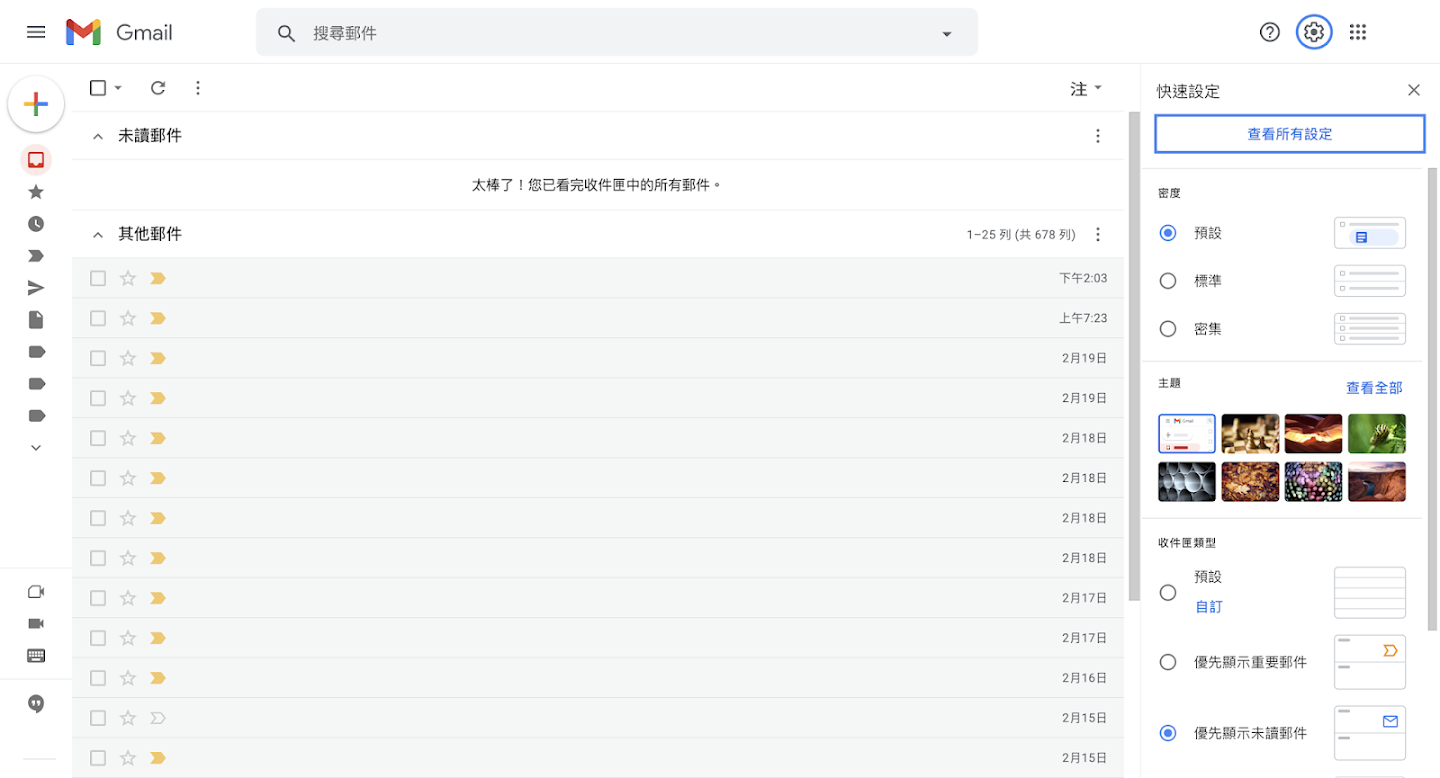Click the join meeting video icon
The height and width of the screenshot is (778, 1440).
pyautogui.click(x=36, y=624)
